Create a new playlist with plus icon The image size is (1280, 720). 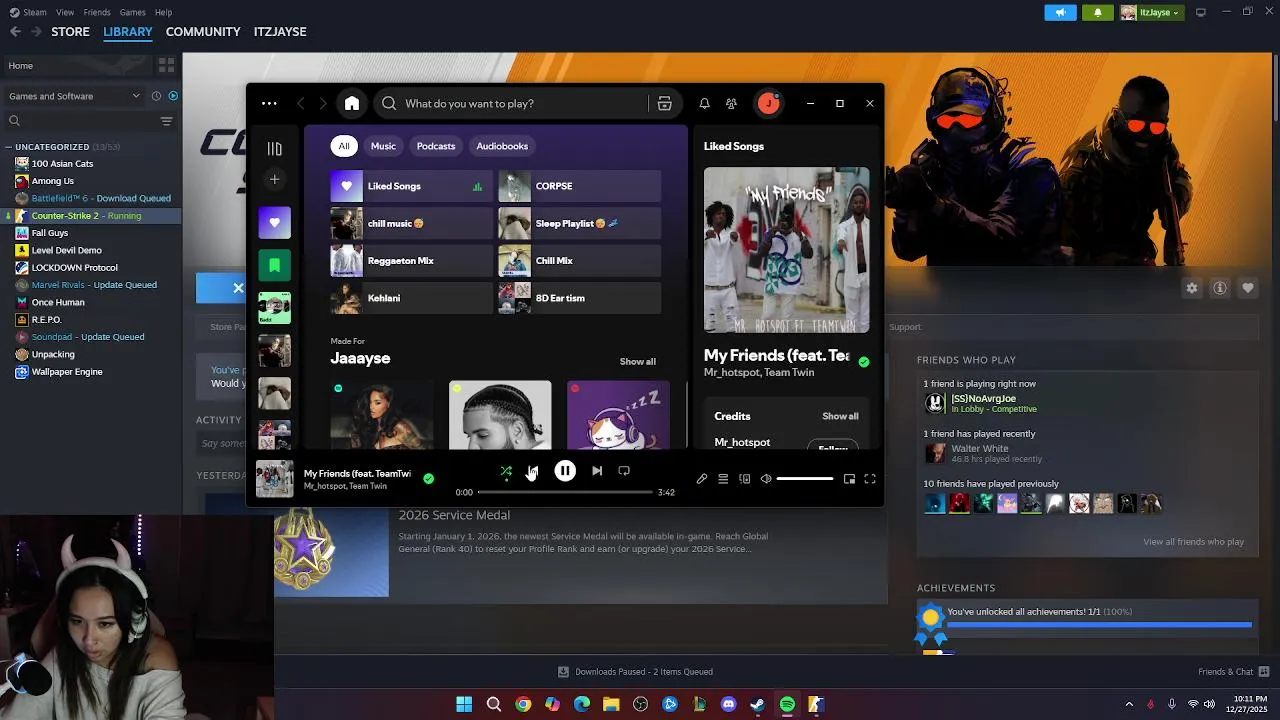coord(274,179)
